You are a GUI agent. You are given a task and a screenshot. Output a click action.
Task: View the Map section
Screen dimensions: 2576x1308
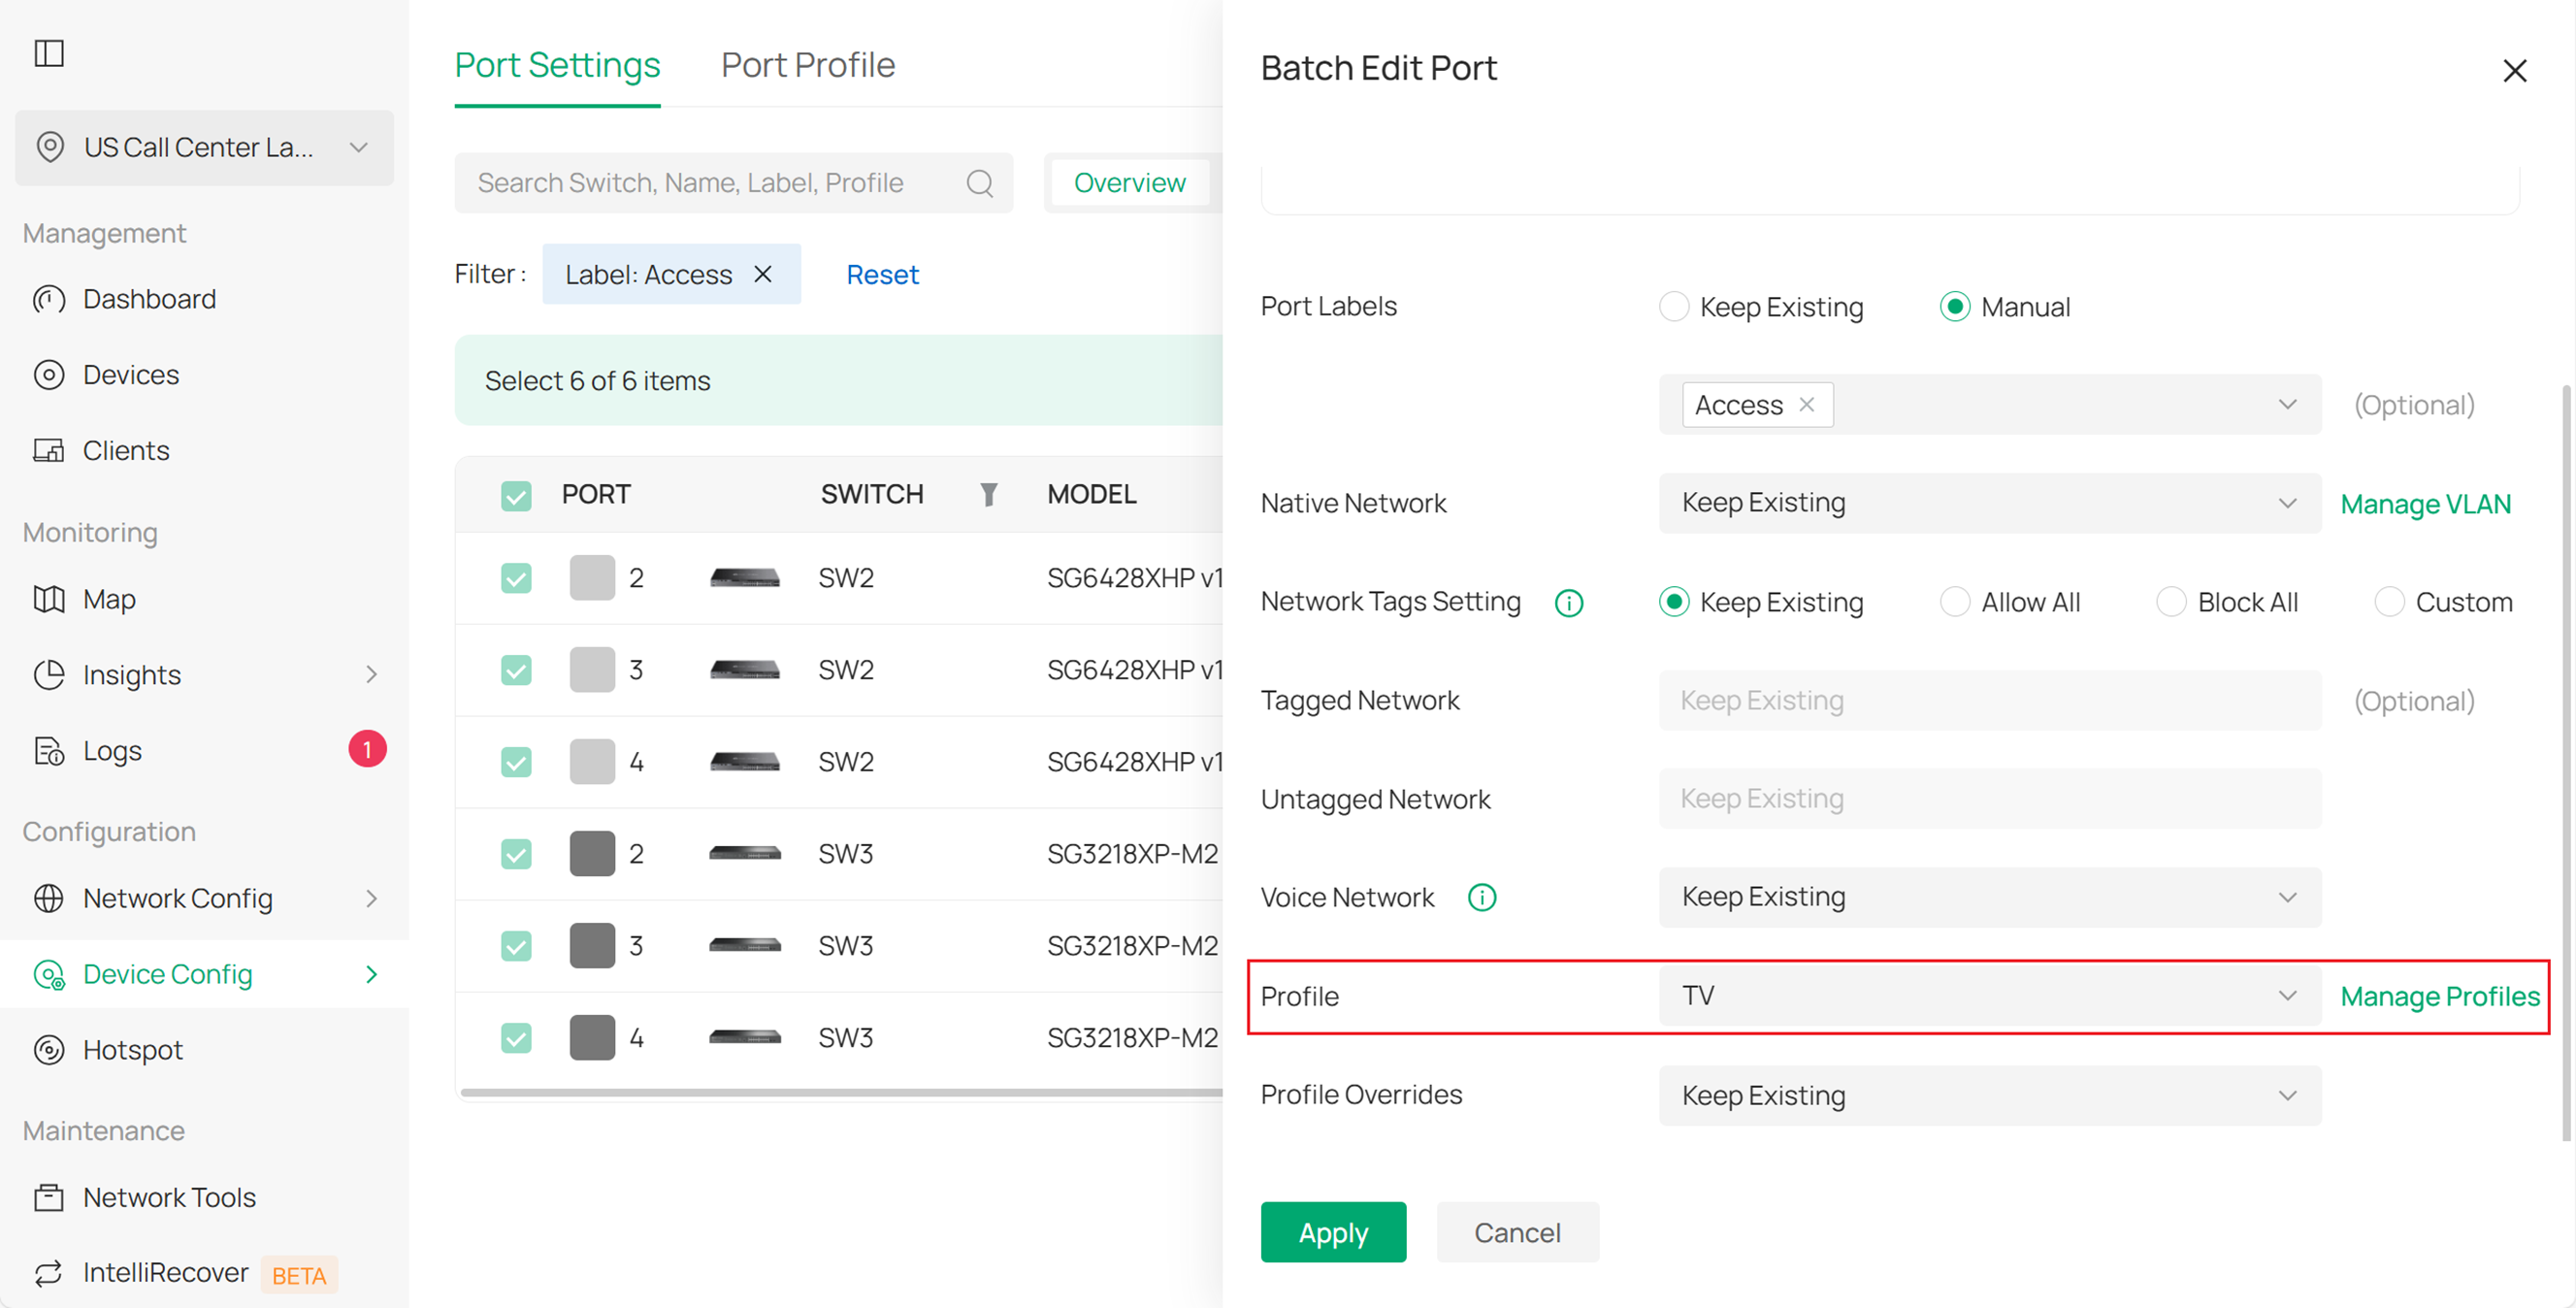(108, 598)
